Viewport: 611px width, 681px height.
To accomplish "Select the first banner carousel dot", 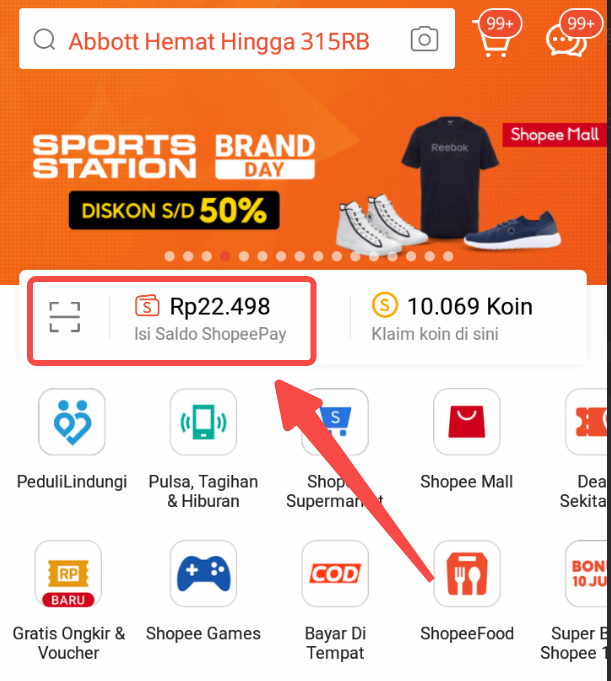I will click(170, 256).
